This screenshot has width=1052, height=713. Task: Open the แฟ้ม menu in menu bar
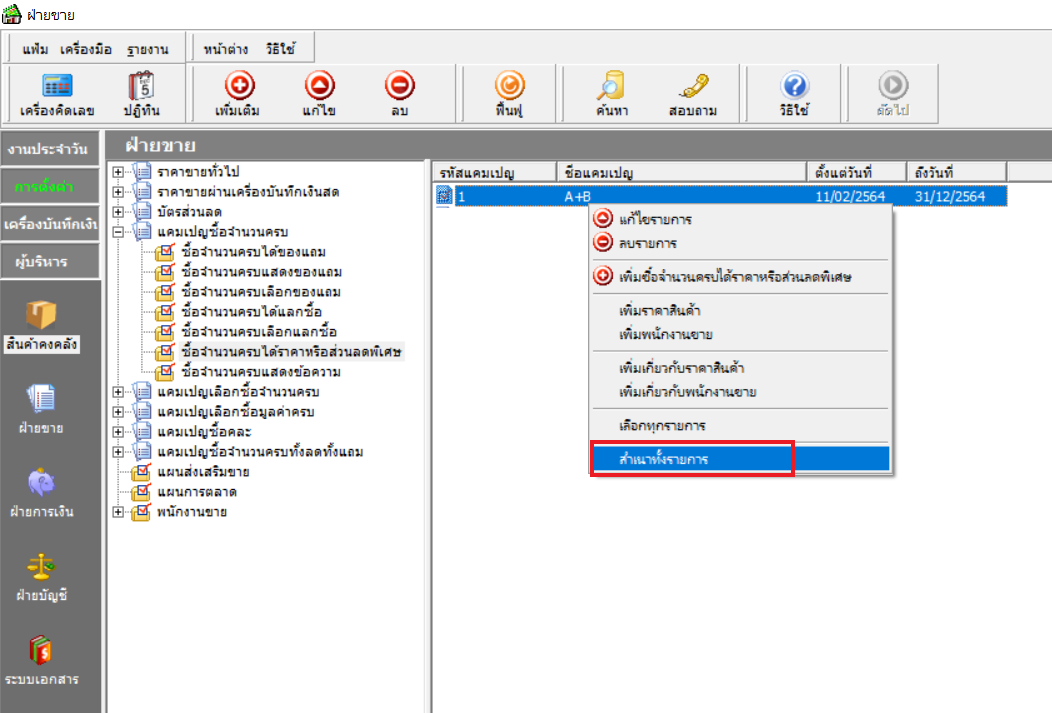click(x=35, y=49)
